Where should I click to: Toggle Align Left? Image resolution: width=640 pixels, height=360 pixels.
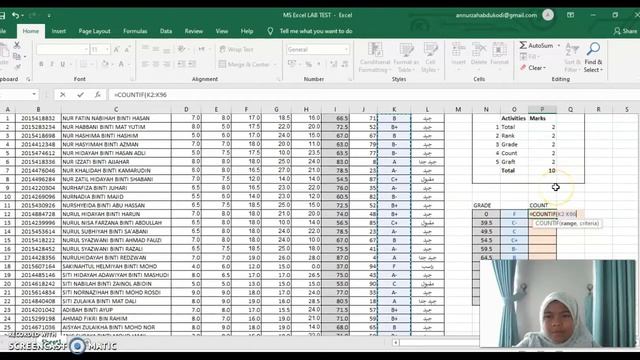coord(145,64)
